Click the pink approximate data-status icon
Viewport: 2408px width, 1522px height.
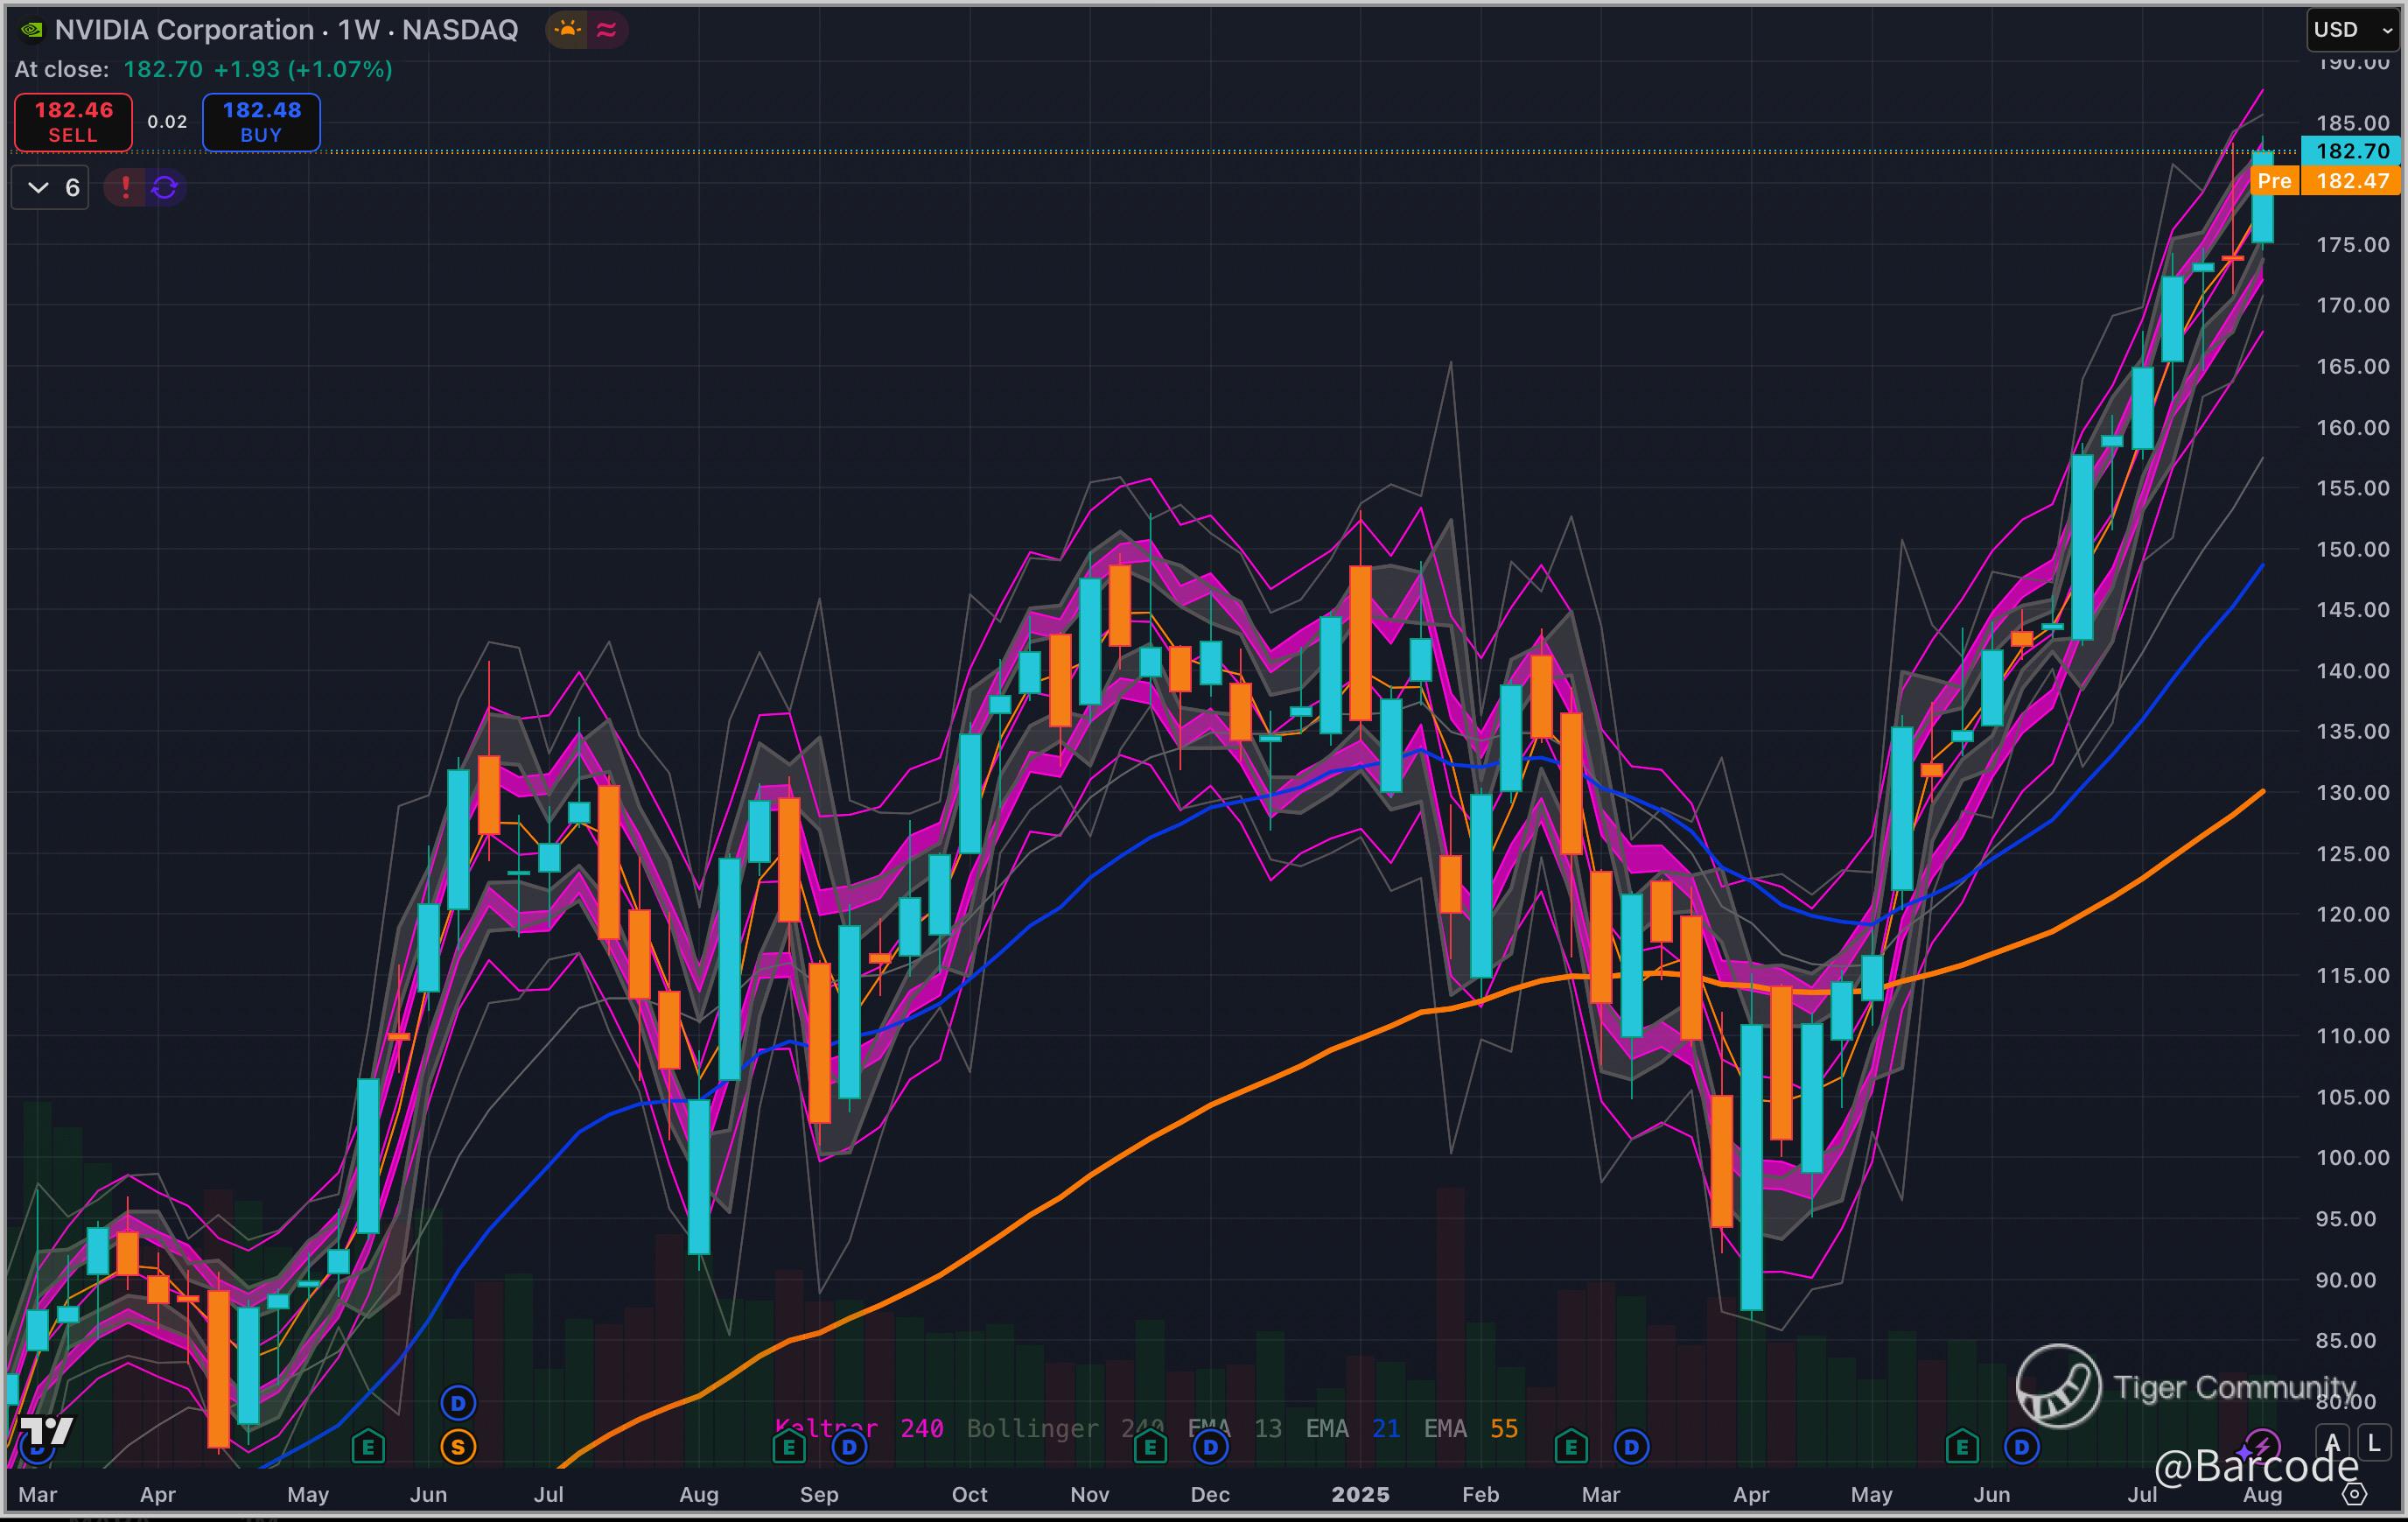(606, 30)
